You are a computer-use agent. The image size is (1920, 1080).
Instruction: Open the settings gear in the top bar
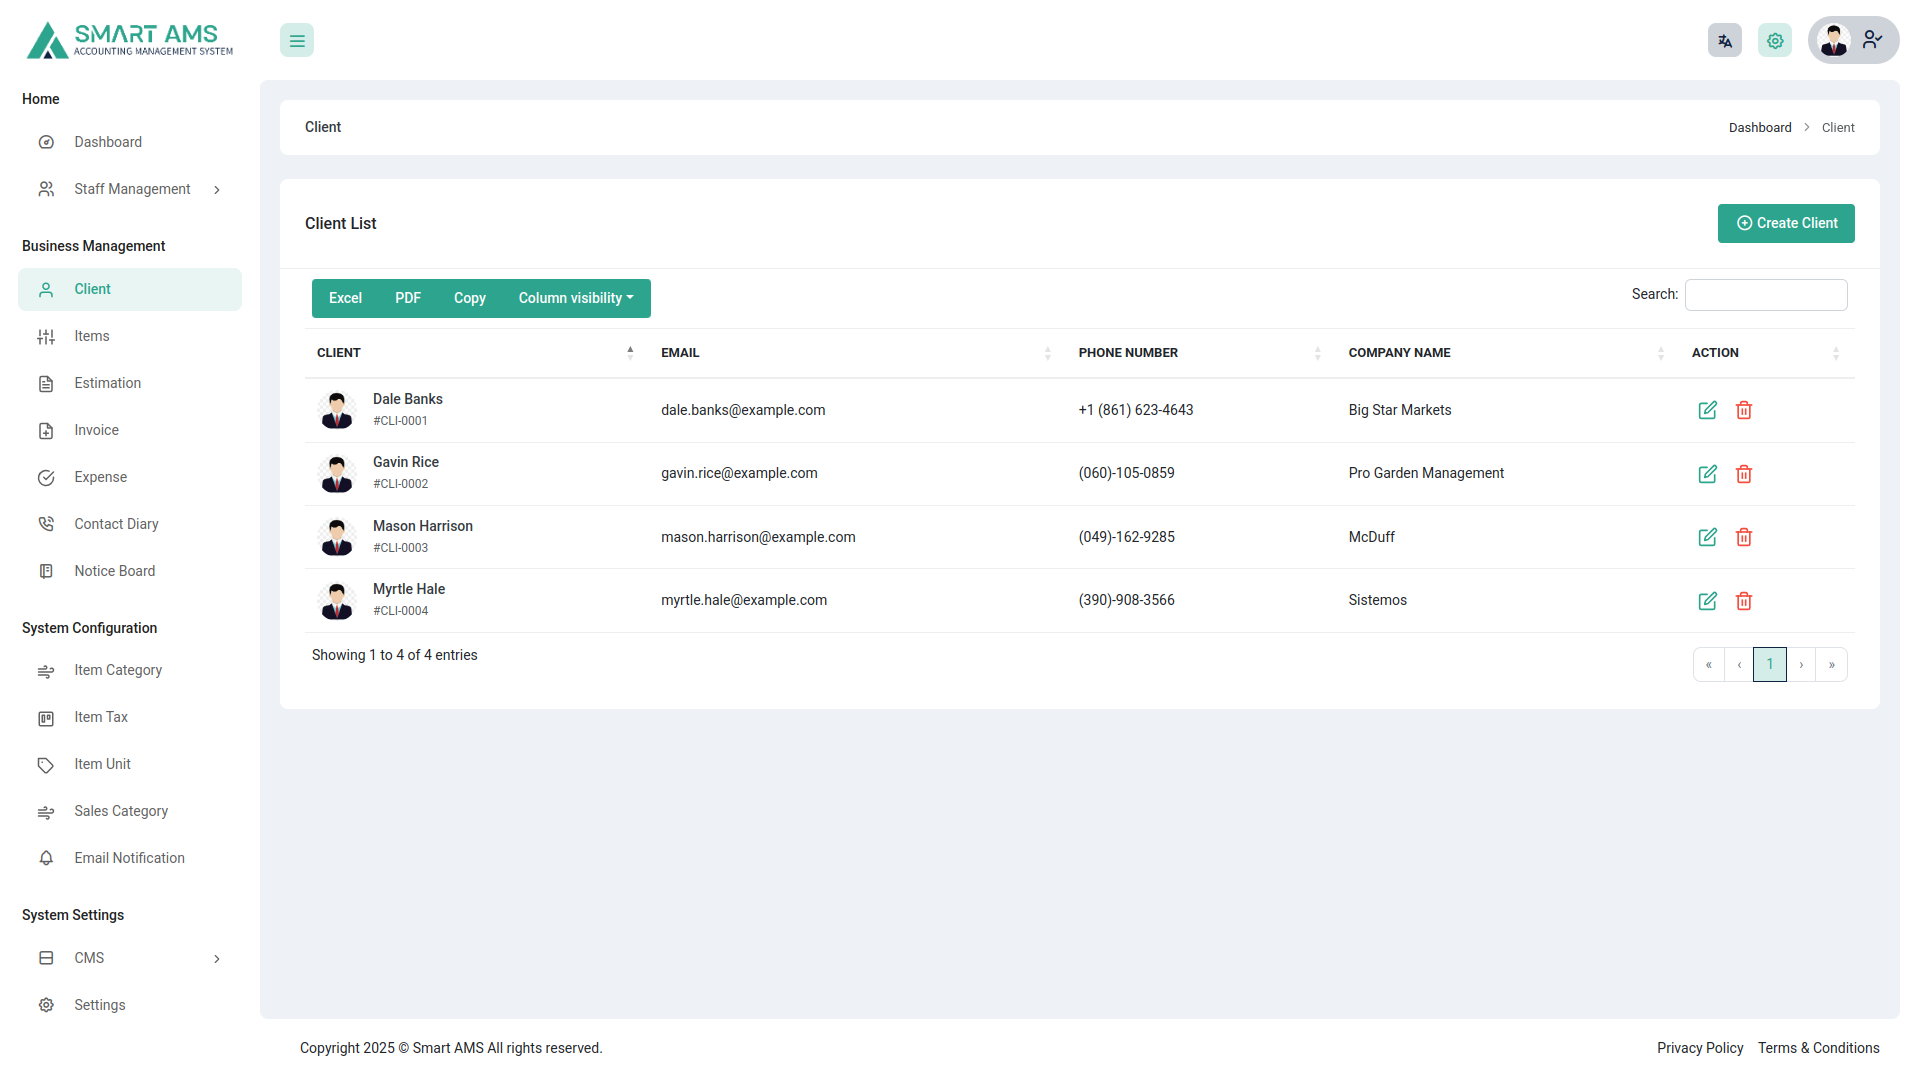1774,40
